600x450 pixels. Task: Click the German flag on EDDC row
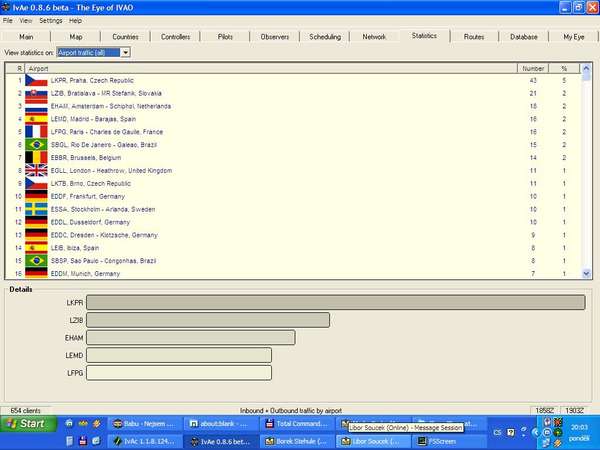pyautogui.click(x=36, y=235)
